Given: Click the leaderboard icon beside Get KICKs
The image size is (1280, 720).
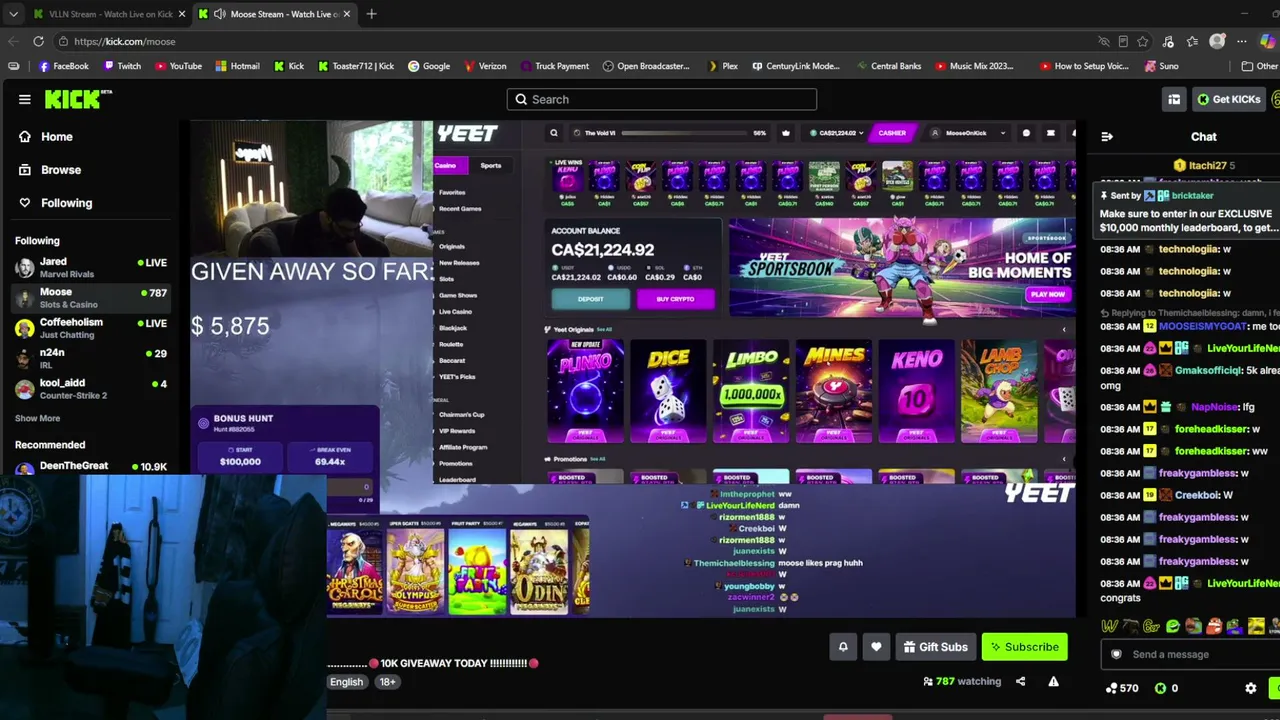Looking at the screenshot, I should click(x=1174, y=99).
